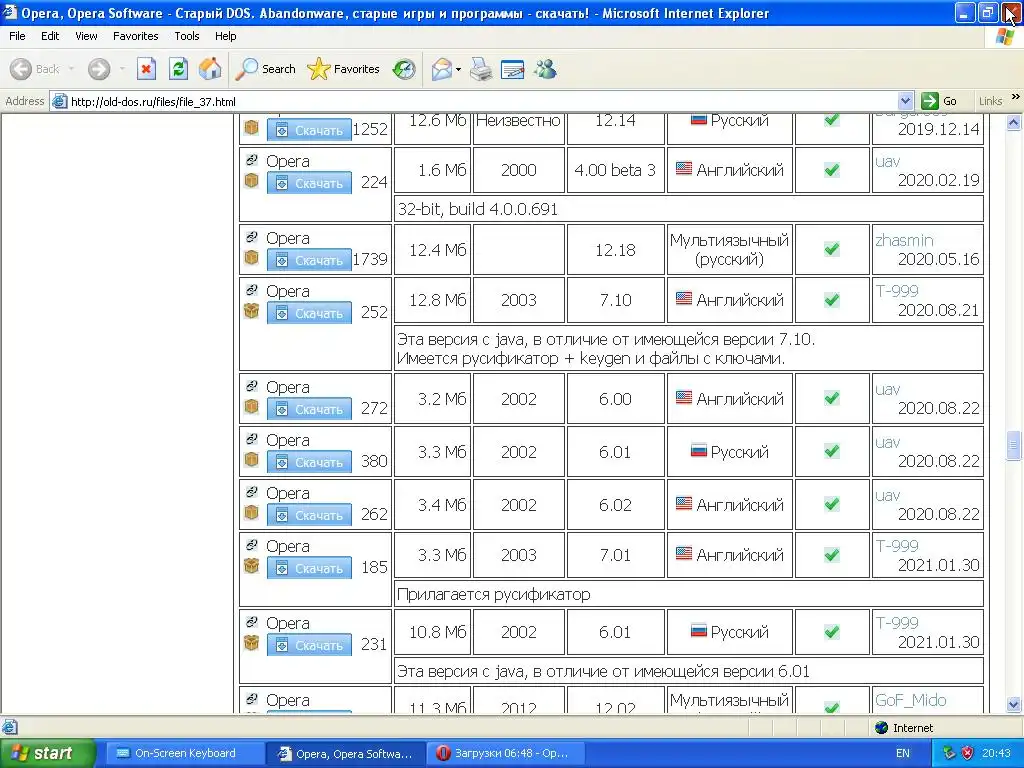Click Скачать for Opera 7.10
Viewport: 1024px width, 768px height.
tap(310, 313)
